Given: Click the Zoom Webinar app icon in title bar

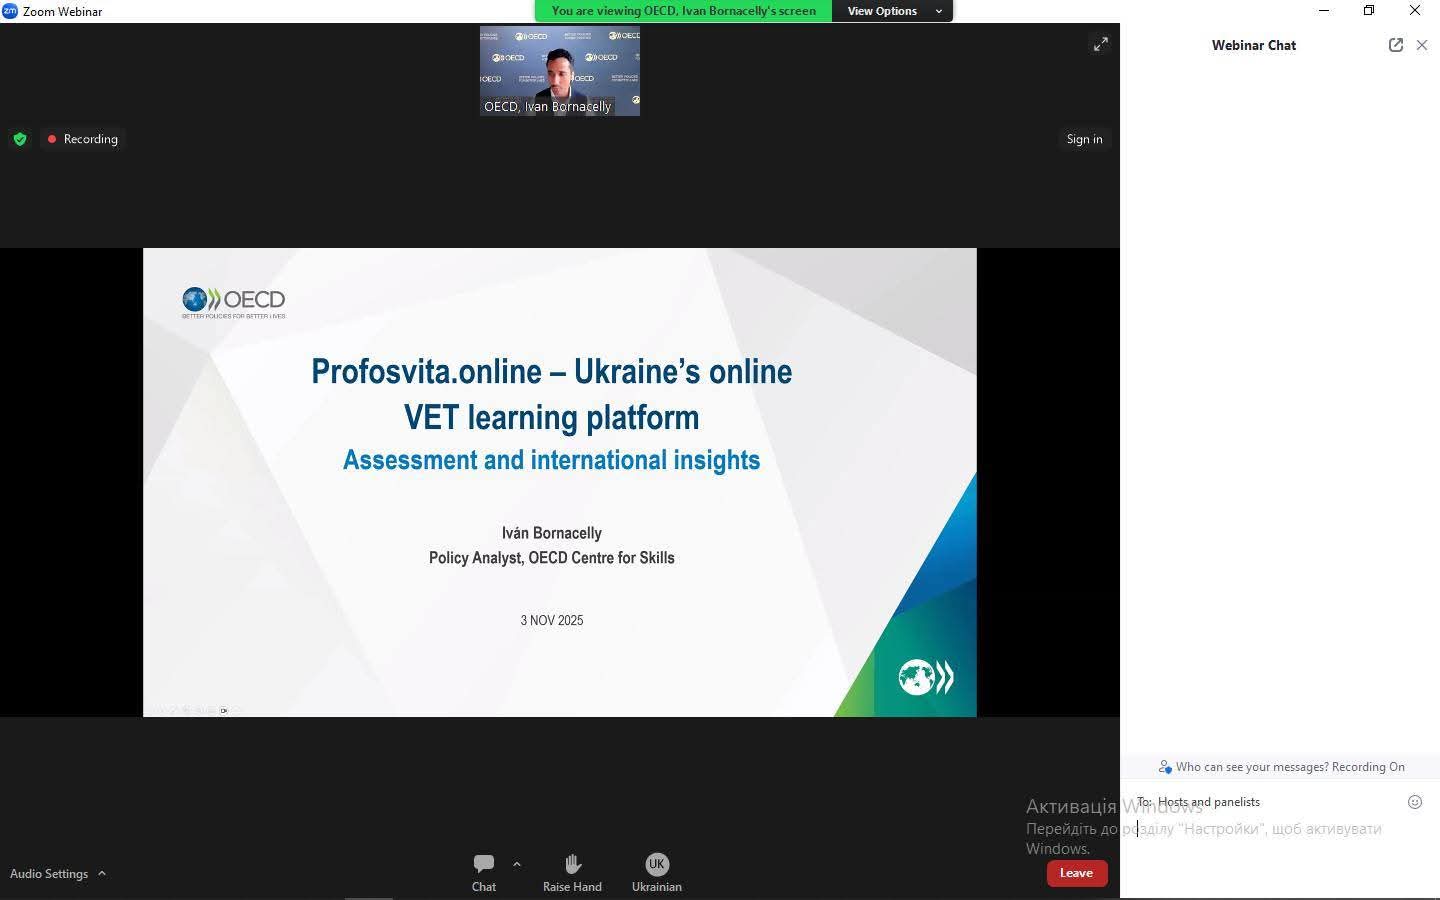Looking at the screenshot, I should (x=10, y=11).
